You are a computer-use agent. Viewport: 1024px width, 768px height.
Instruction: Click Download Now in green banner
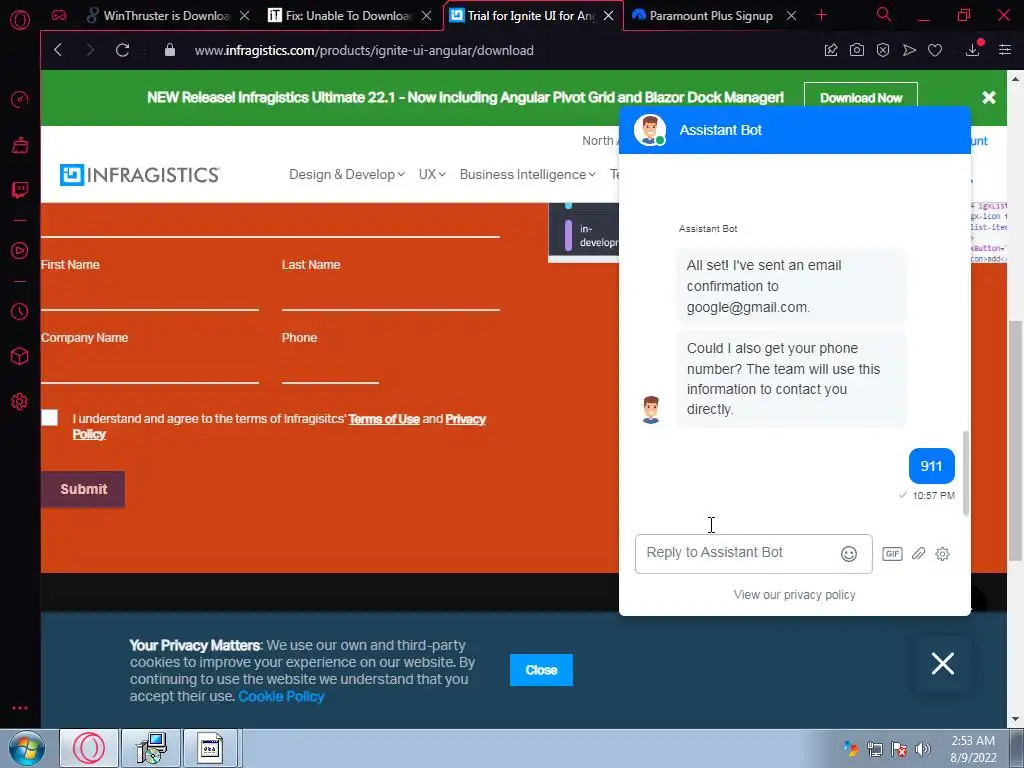(x=861, y=98)
